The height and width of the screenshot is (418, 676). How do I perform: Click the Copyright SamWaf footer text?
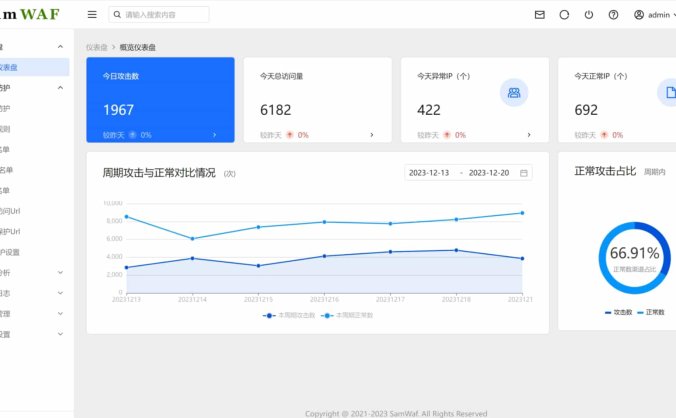point(396,414)
